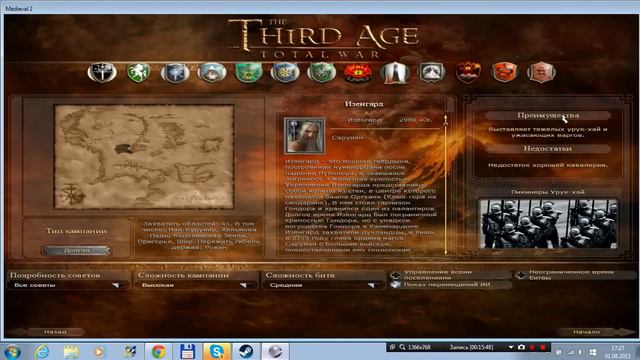
Task: Choose the third blue-grey faction shield
Action: point(175,73)
